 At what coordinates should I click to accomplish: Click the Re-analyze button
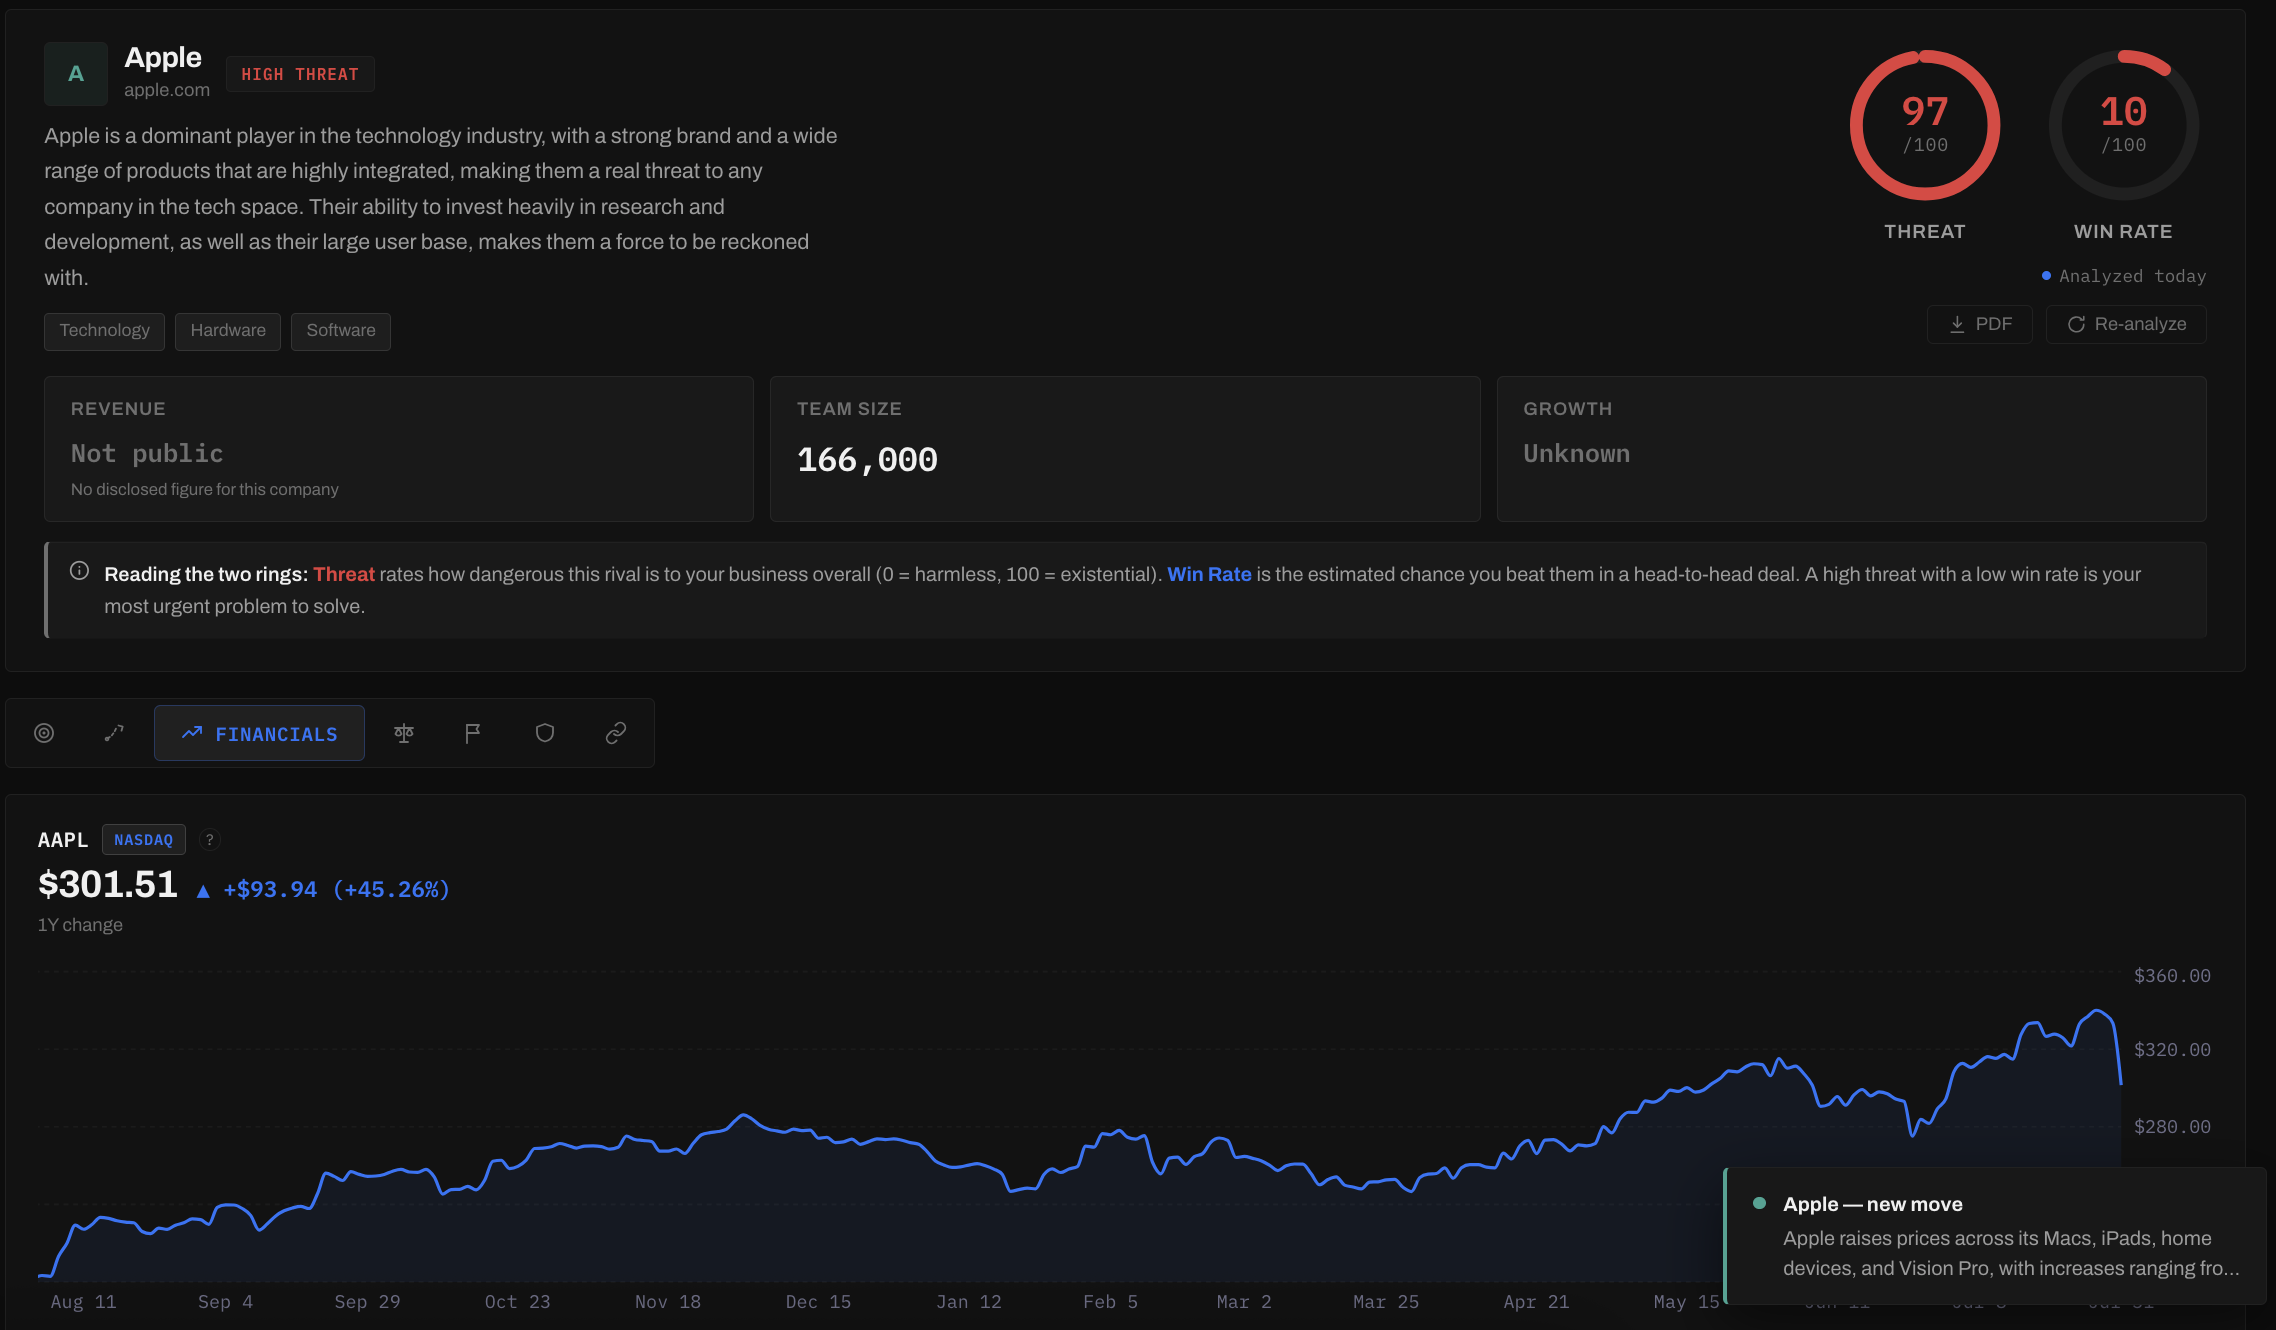click(2126, 324)
